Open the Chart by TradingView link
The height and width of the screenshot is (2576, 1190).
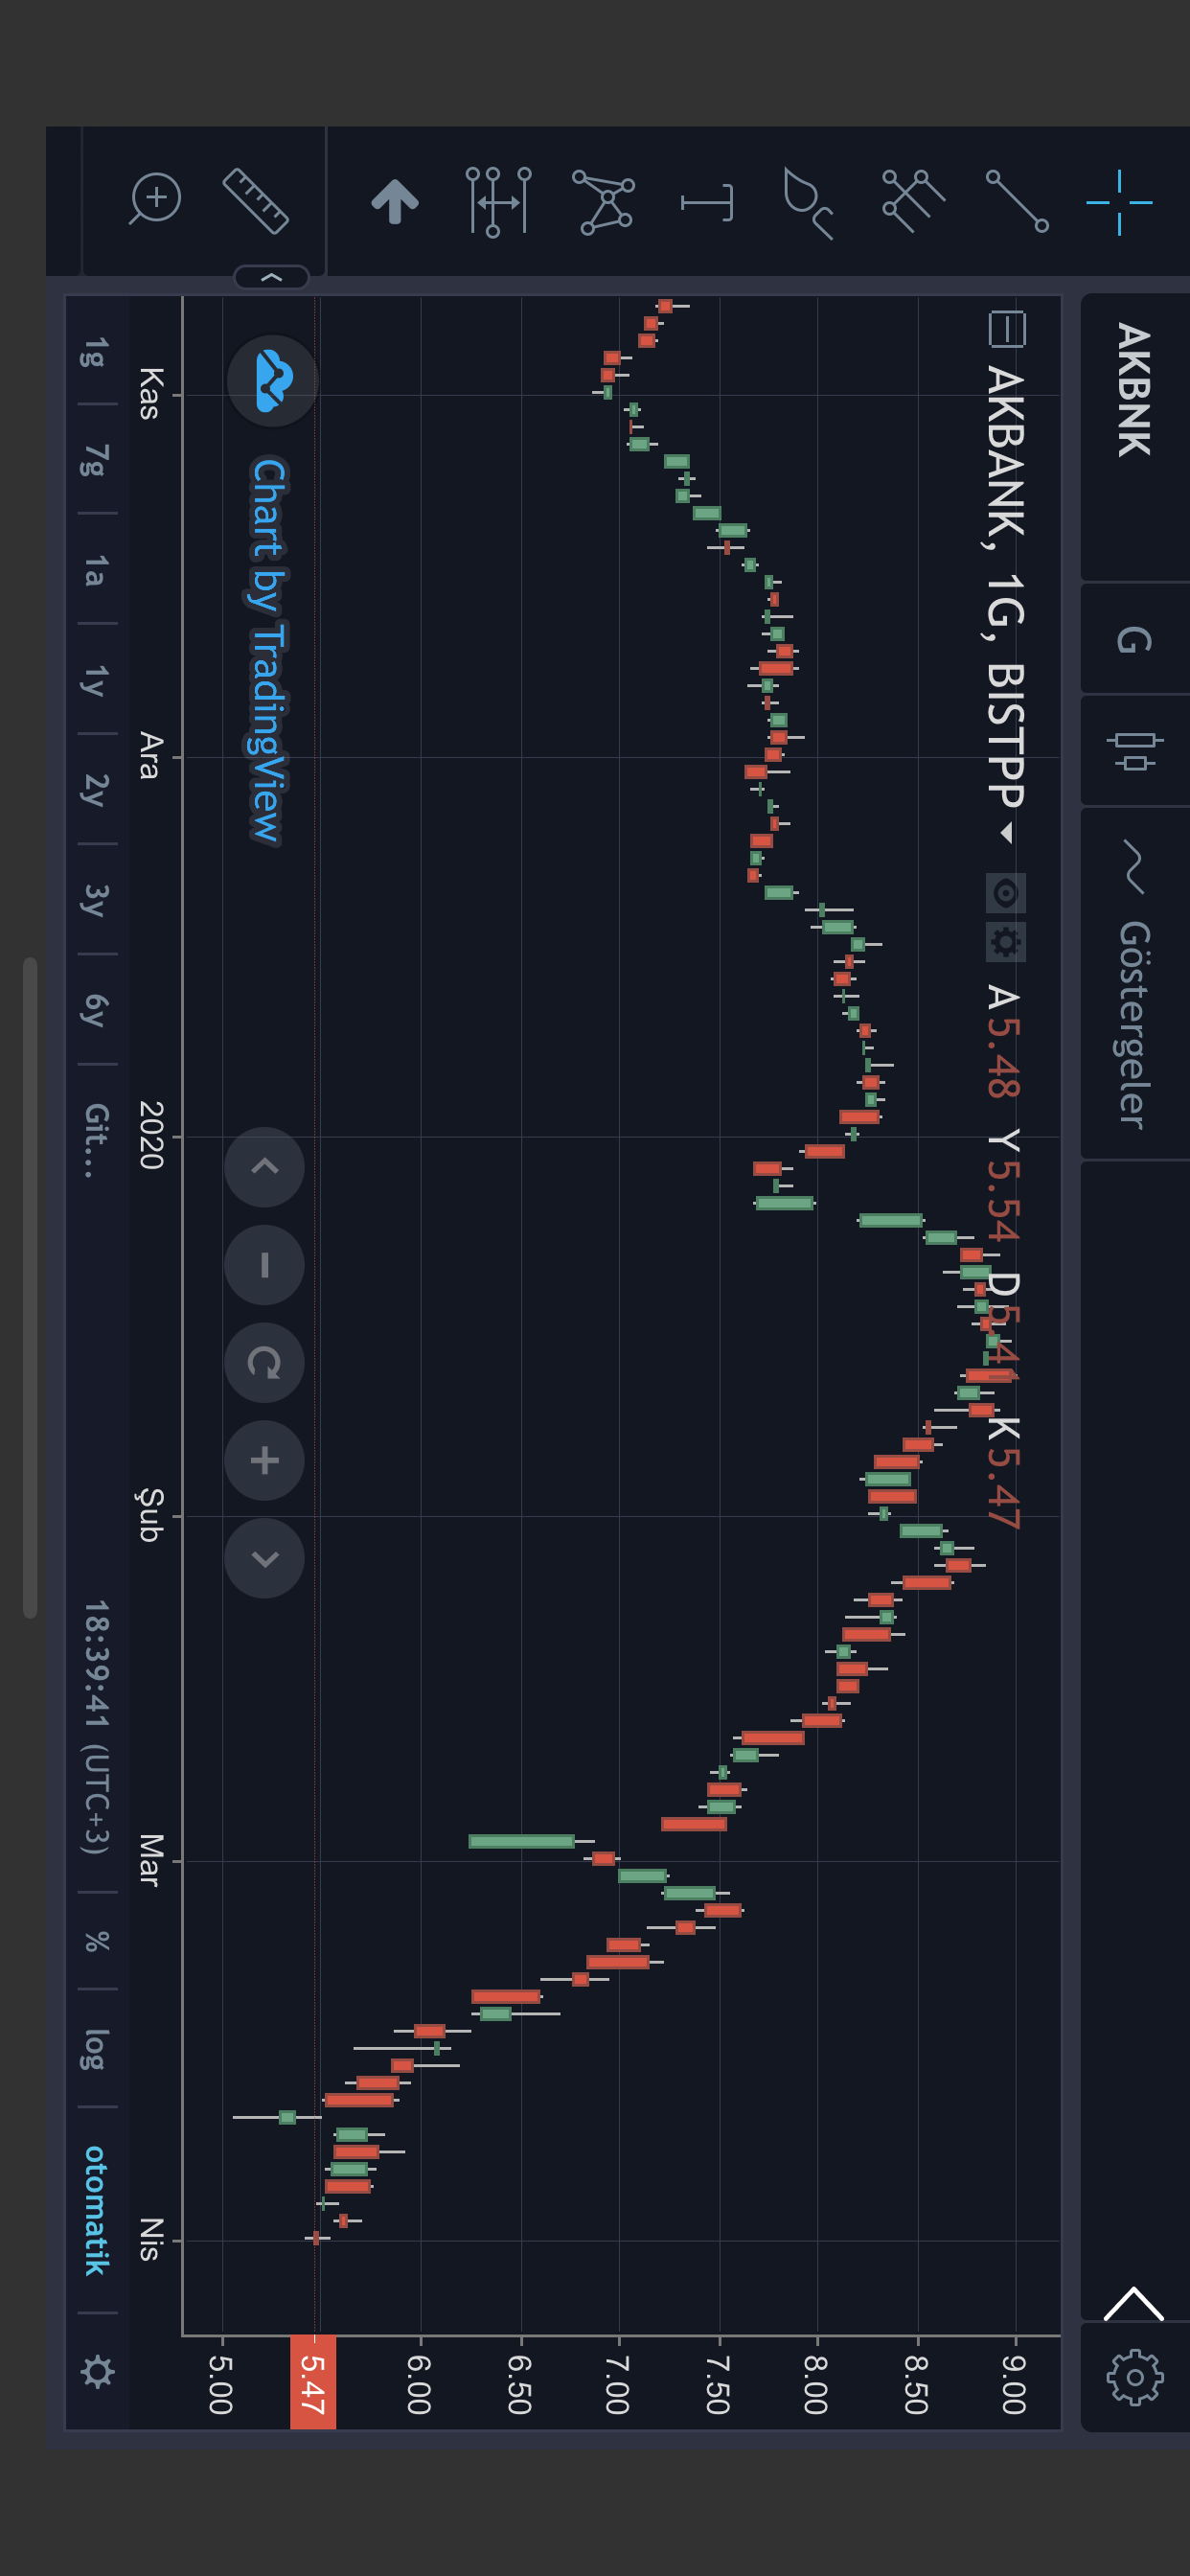267,651
